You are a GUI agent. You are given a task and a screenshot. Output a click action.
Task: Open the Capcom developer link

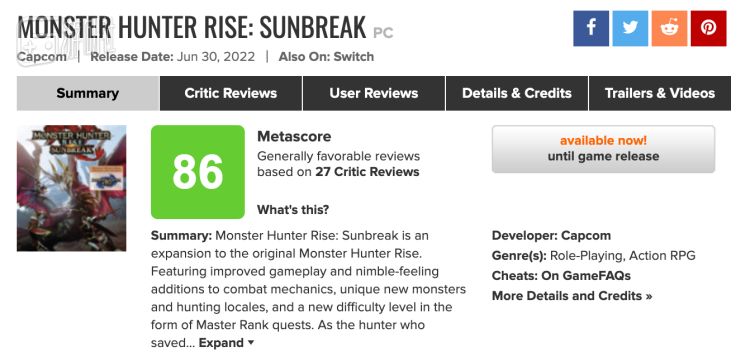pos(586,236)
